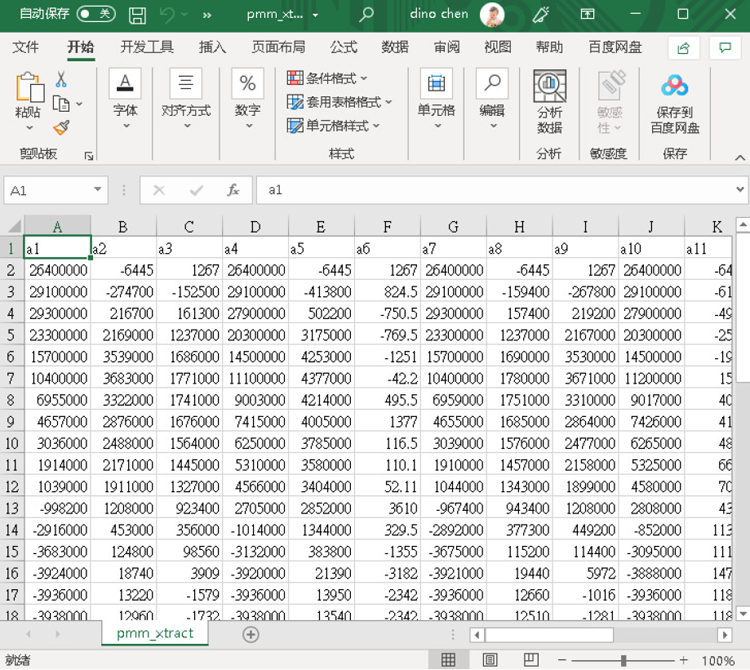Select Page Break Preview in status bar

point(531,660)
